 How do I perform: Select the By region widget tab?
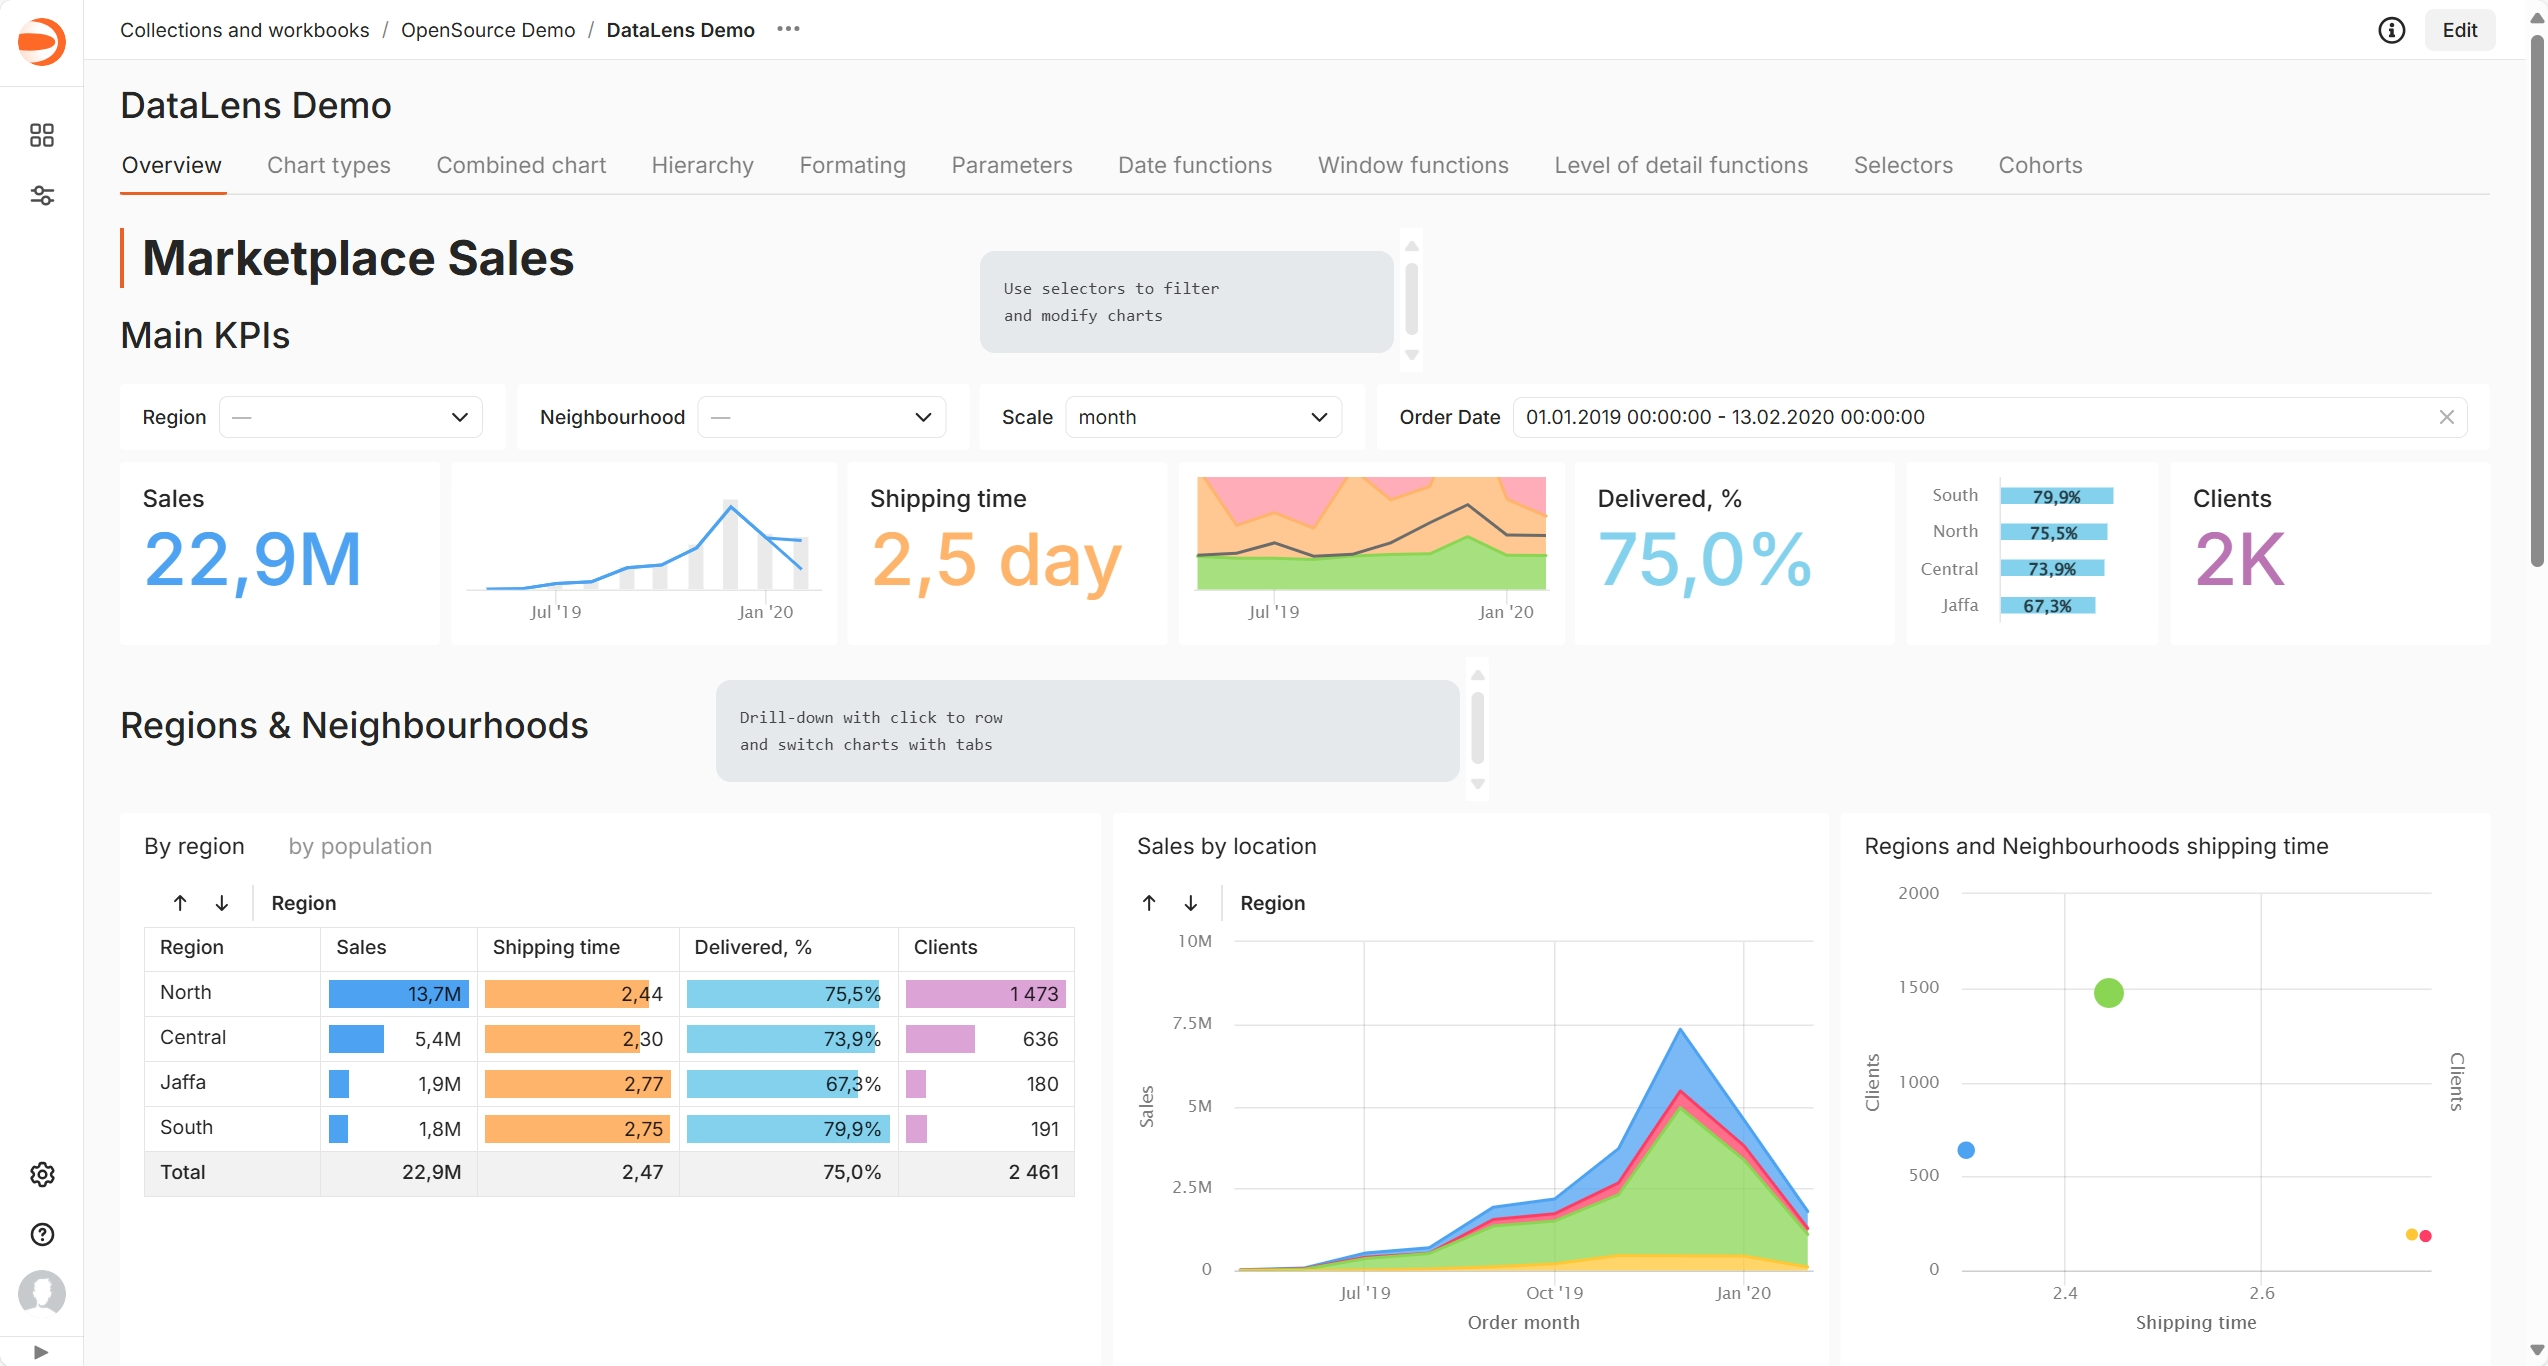[194, 846]
